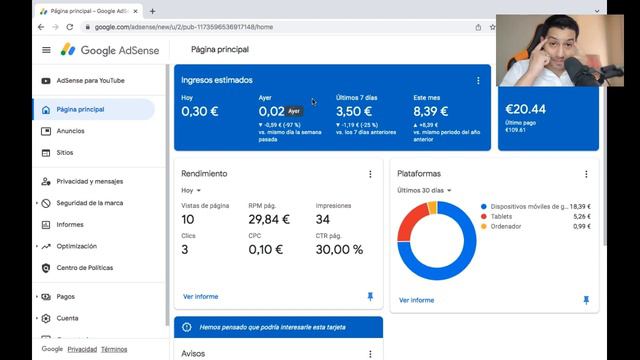Image resolution: width=640 pixels, height=360 pixels.
Task: Click the Seguridad de la marca blocked icon
Action: [x=46, y=203]
